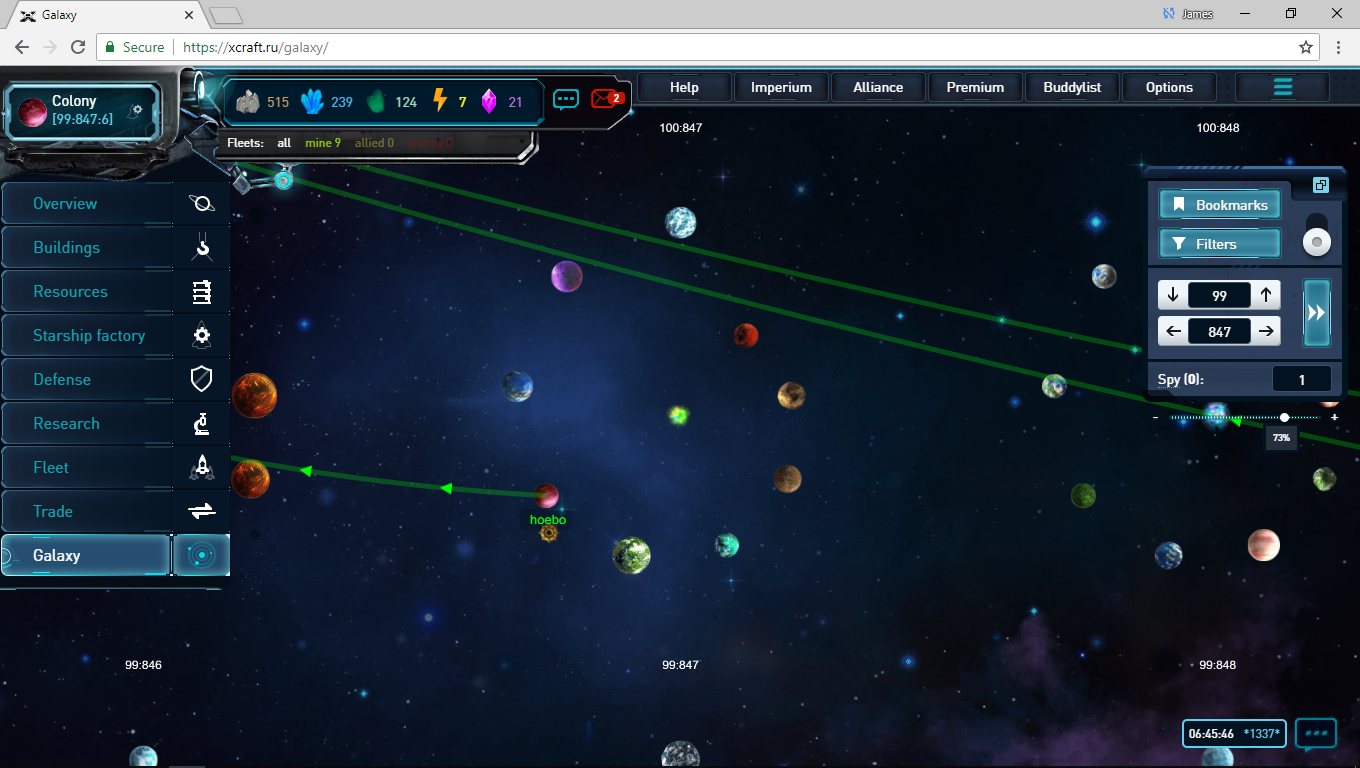This screenshot has width=1360, height=768.
Task: Open the unread messages envelope icon
Action: (x=606, y=99)
